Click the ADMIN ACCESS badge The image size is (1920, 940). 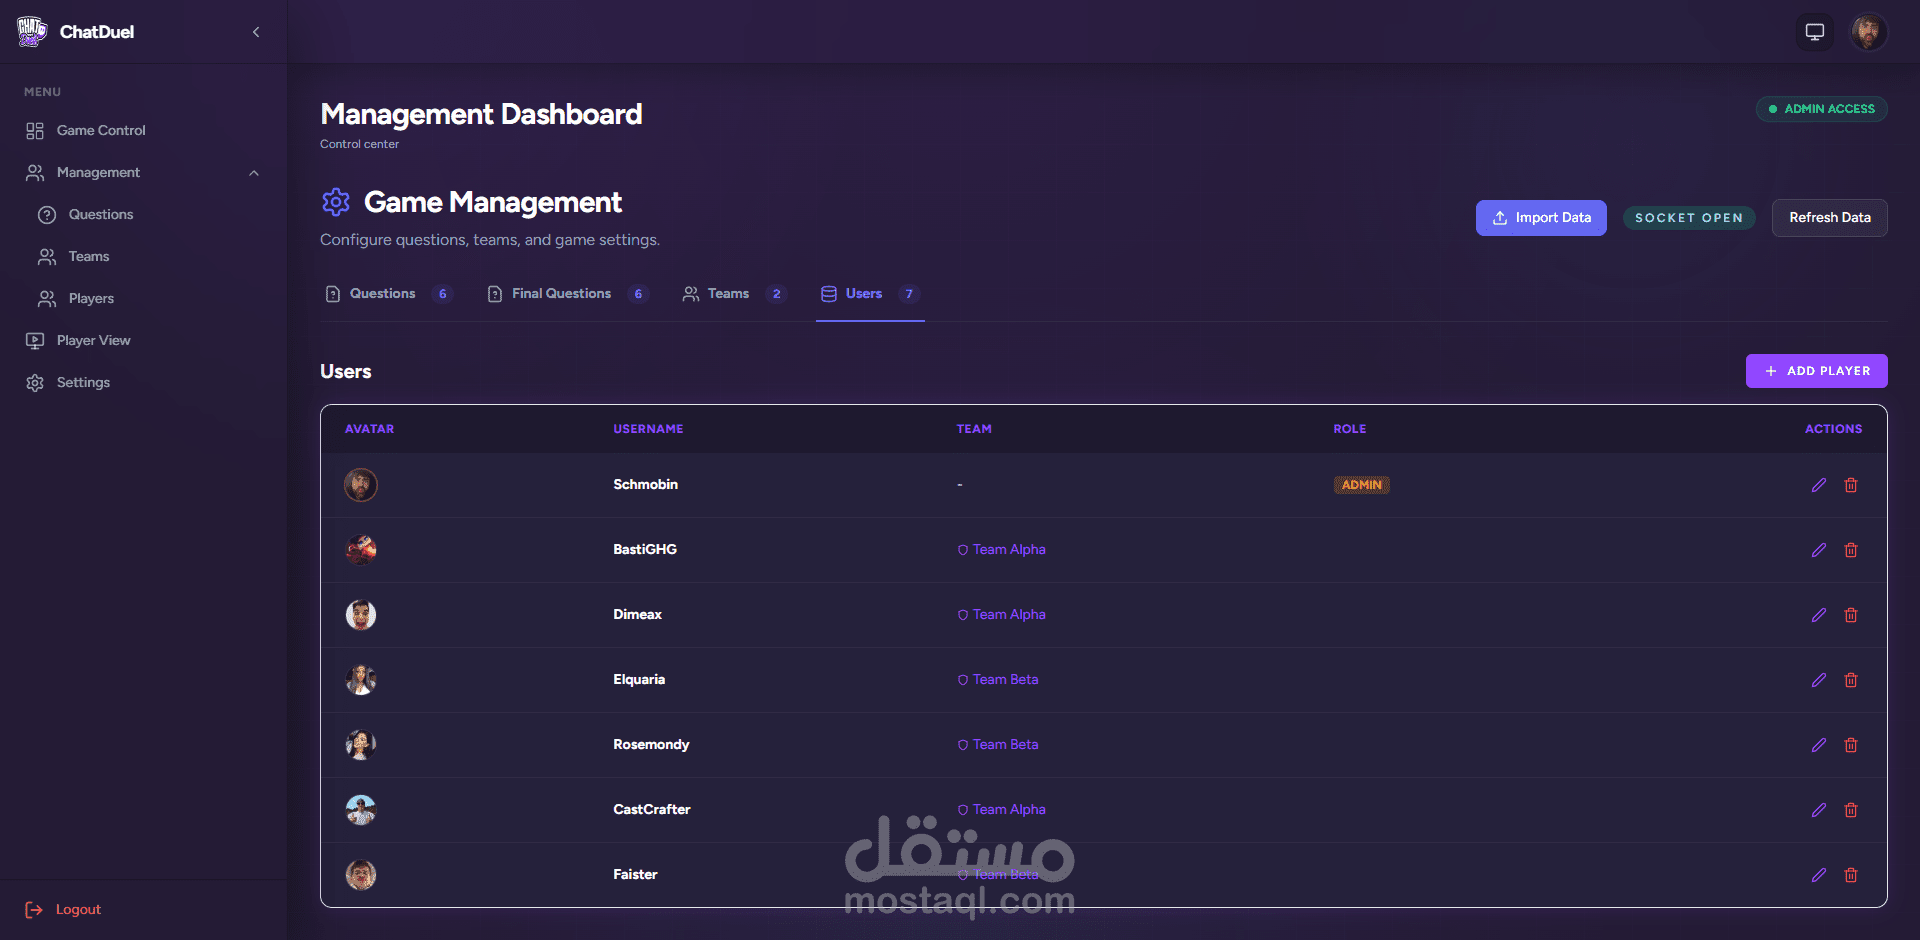1821,109
